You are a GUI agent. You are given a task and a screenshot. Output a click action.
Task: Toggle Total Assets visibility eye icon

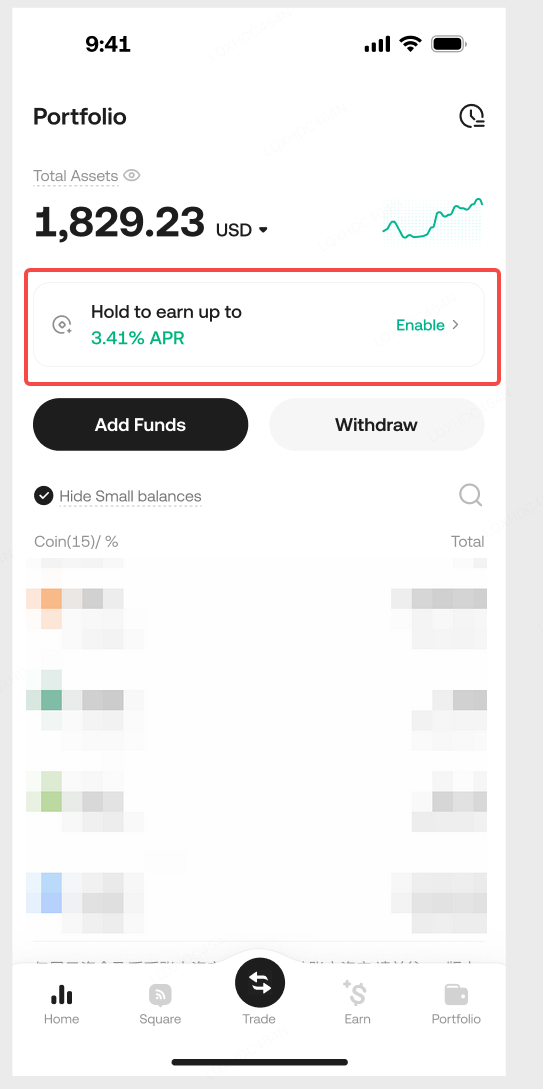(x=131, y=176)
